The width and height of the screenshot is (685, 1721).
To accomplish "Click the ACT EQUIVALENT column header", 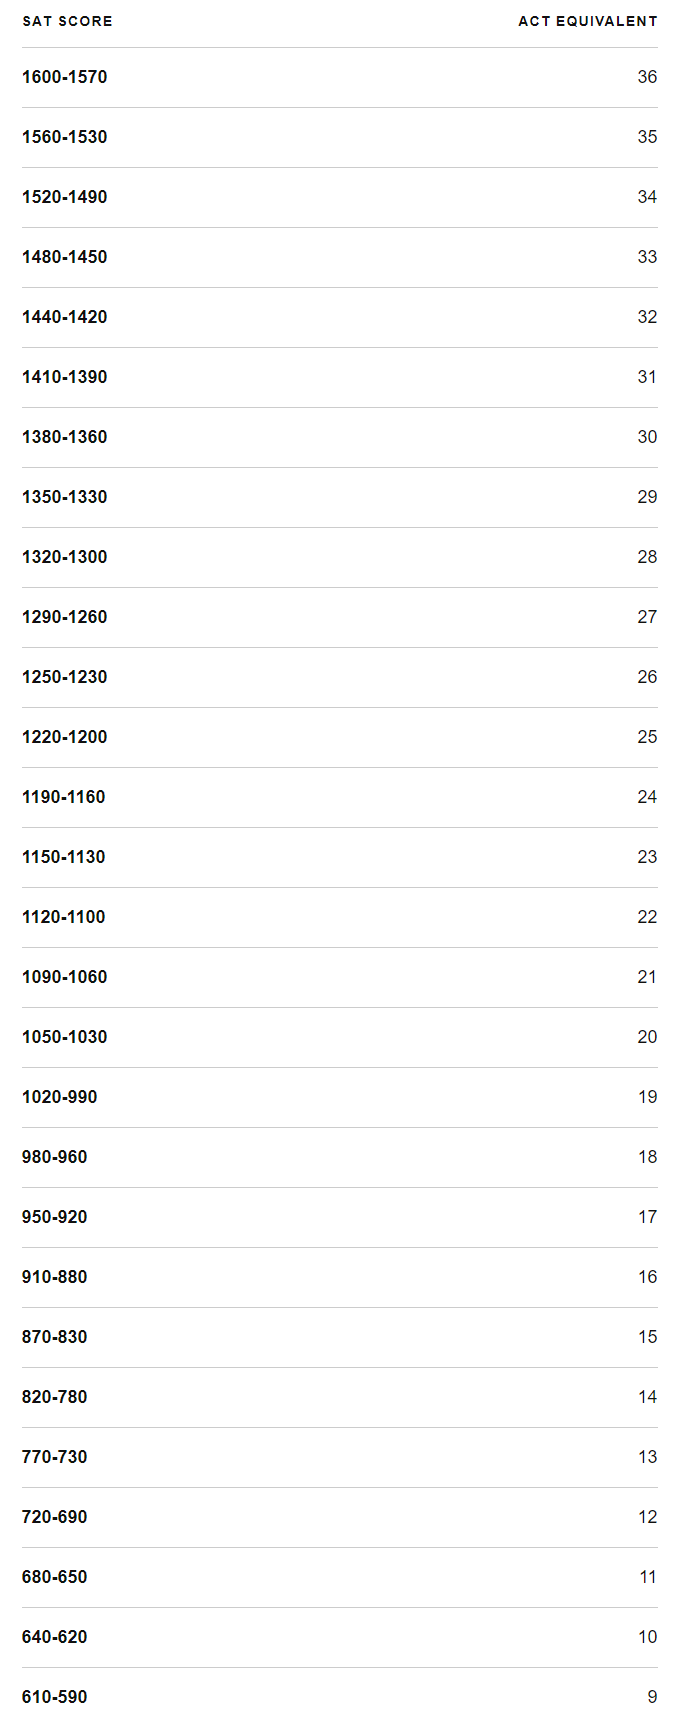I will click(587, 21).
